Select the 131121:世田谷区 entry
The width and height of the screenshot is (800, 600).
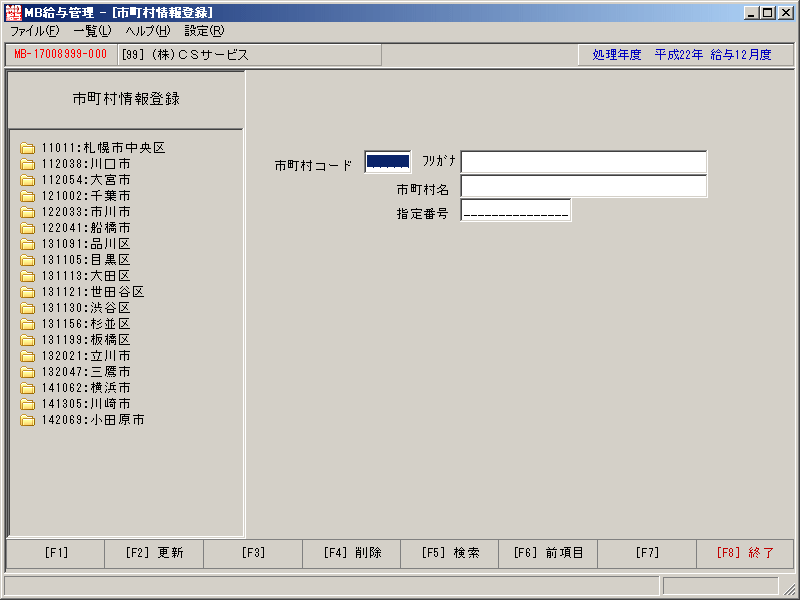click(x=93, y=292)
